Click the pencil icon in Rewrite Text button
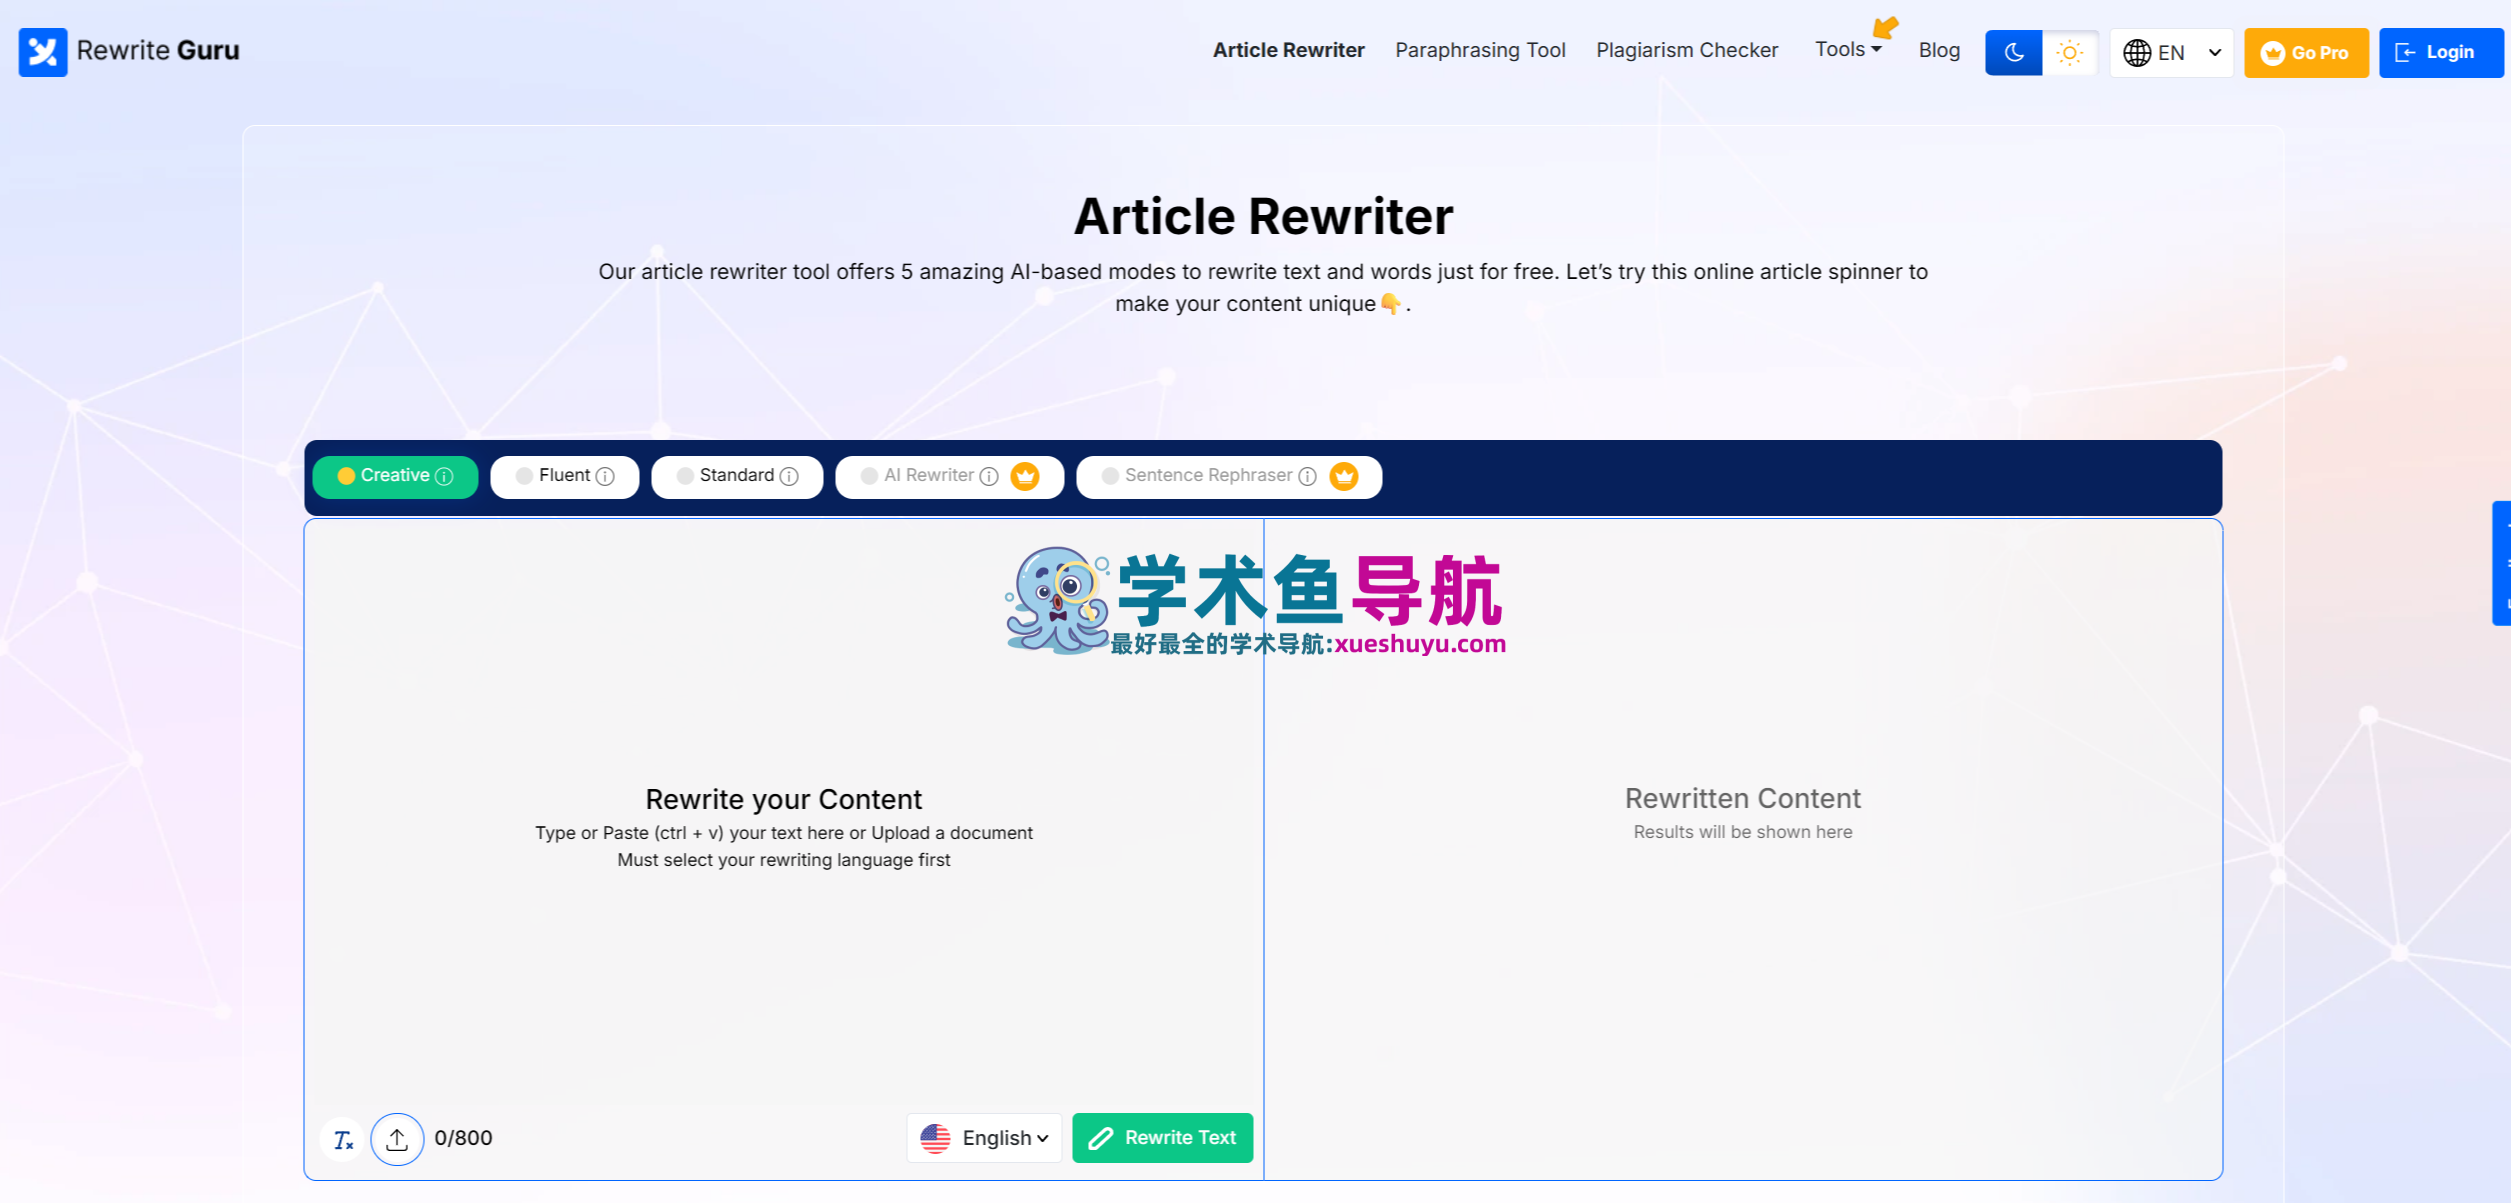The image size is (2511, 1203). (1100, 1138)
